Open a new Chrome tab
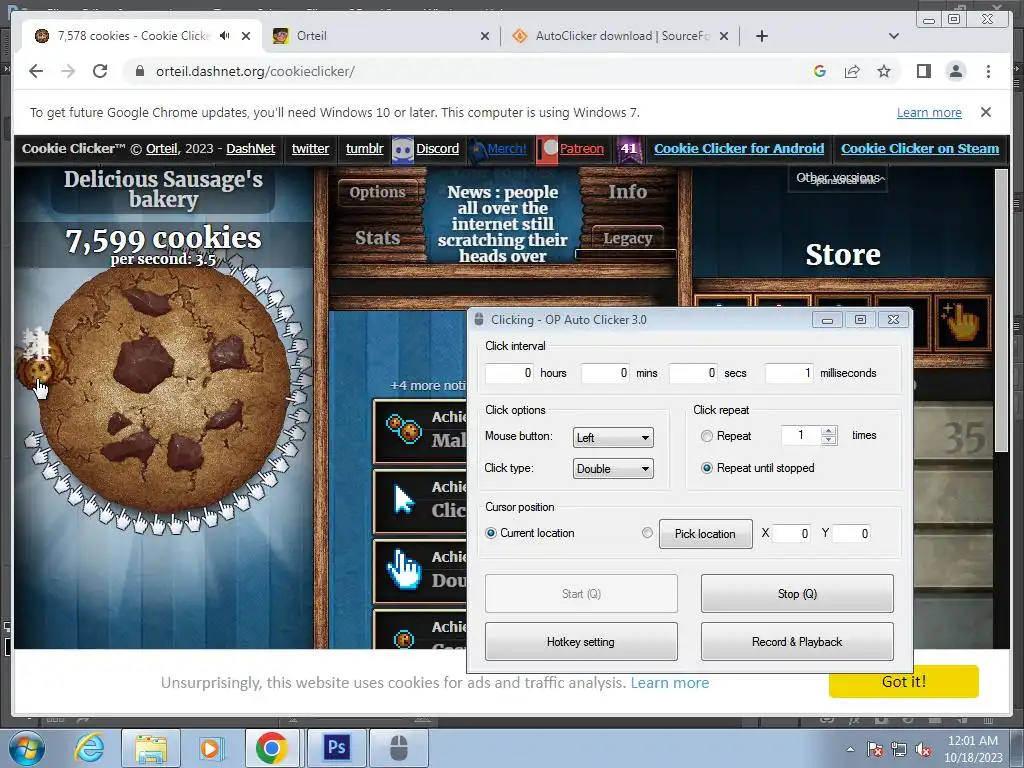Viewport: 1024px width, 768px height. click(x=761, y=36)
